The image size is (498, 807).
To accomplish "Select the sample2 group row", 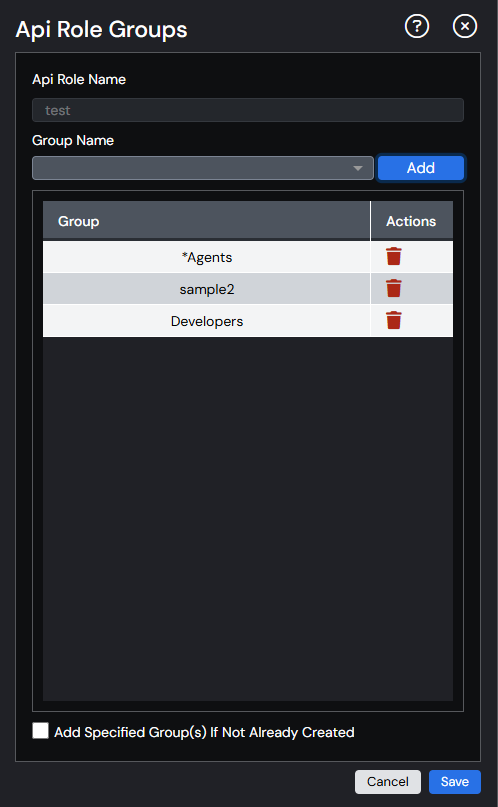I will 206,289.
